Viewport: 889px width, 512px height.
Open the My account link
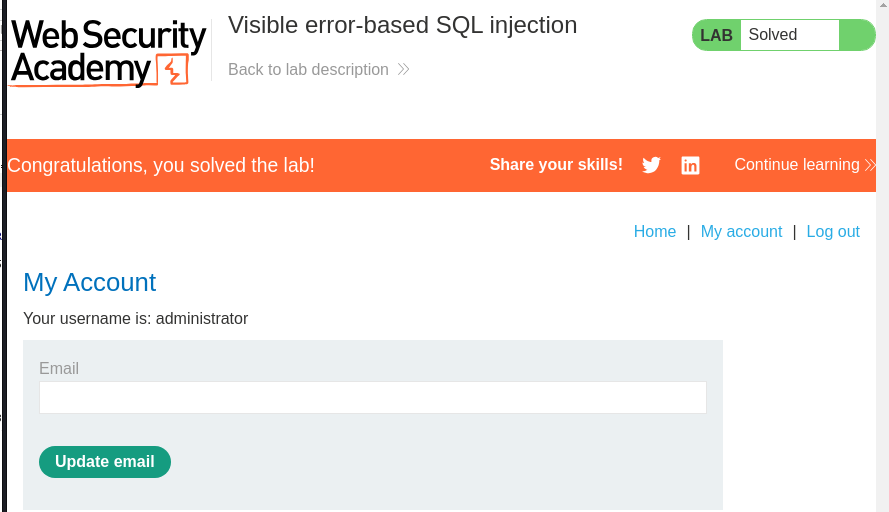[741, 232]
